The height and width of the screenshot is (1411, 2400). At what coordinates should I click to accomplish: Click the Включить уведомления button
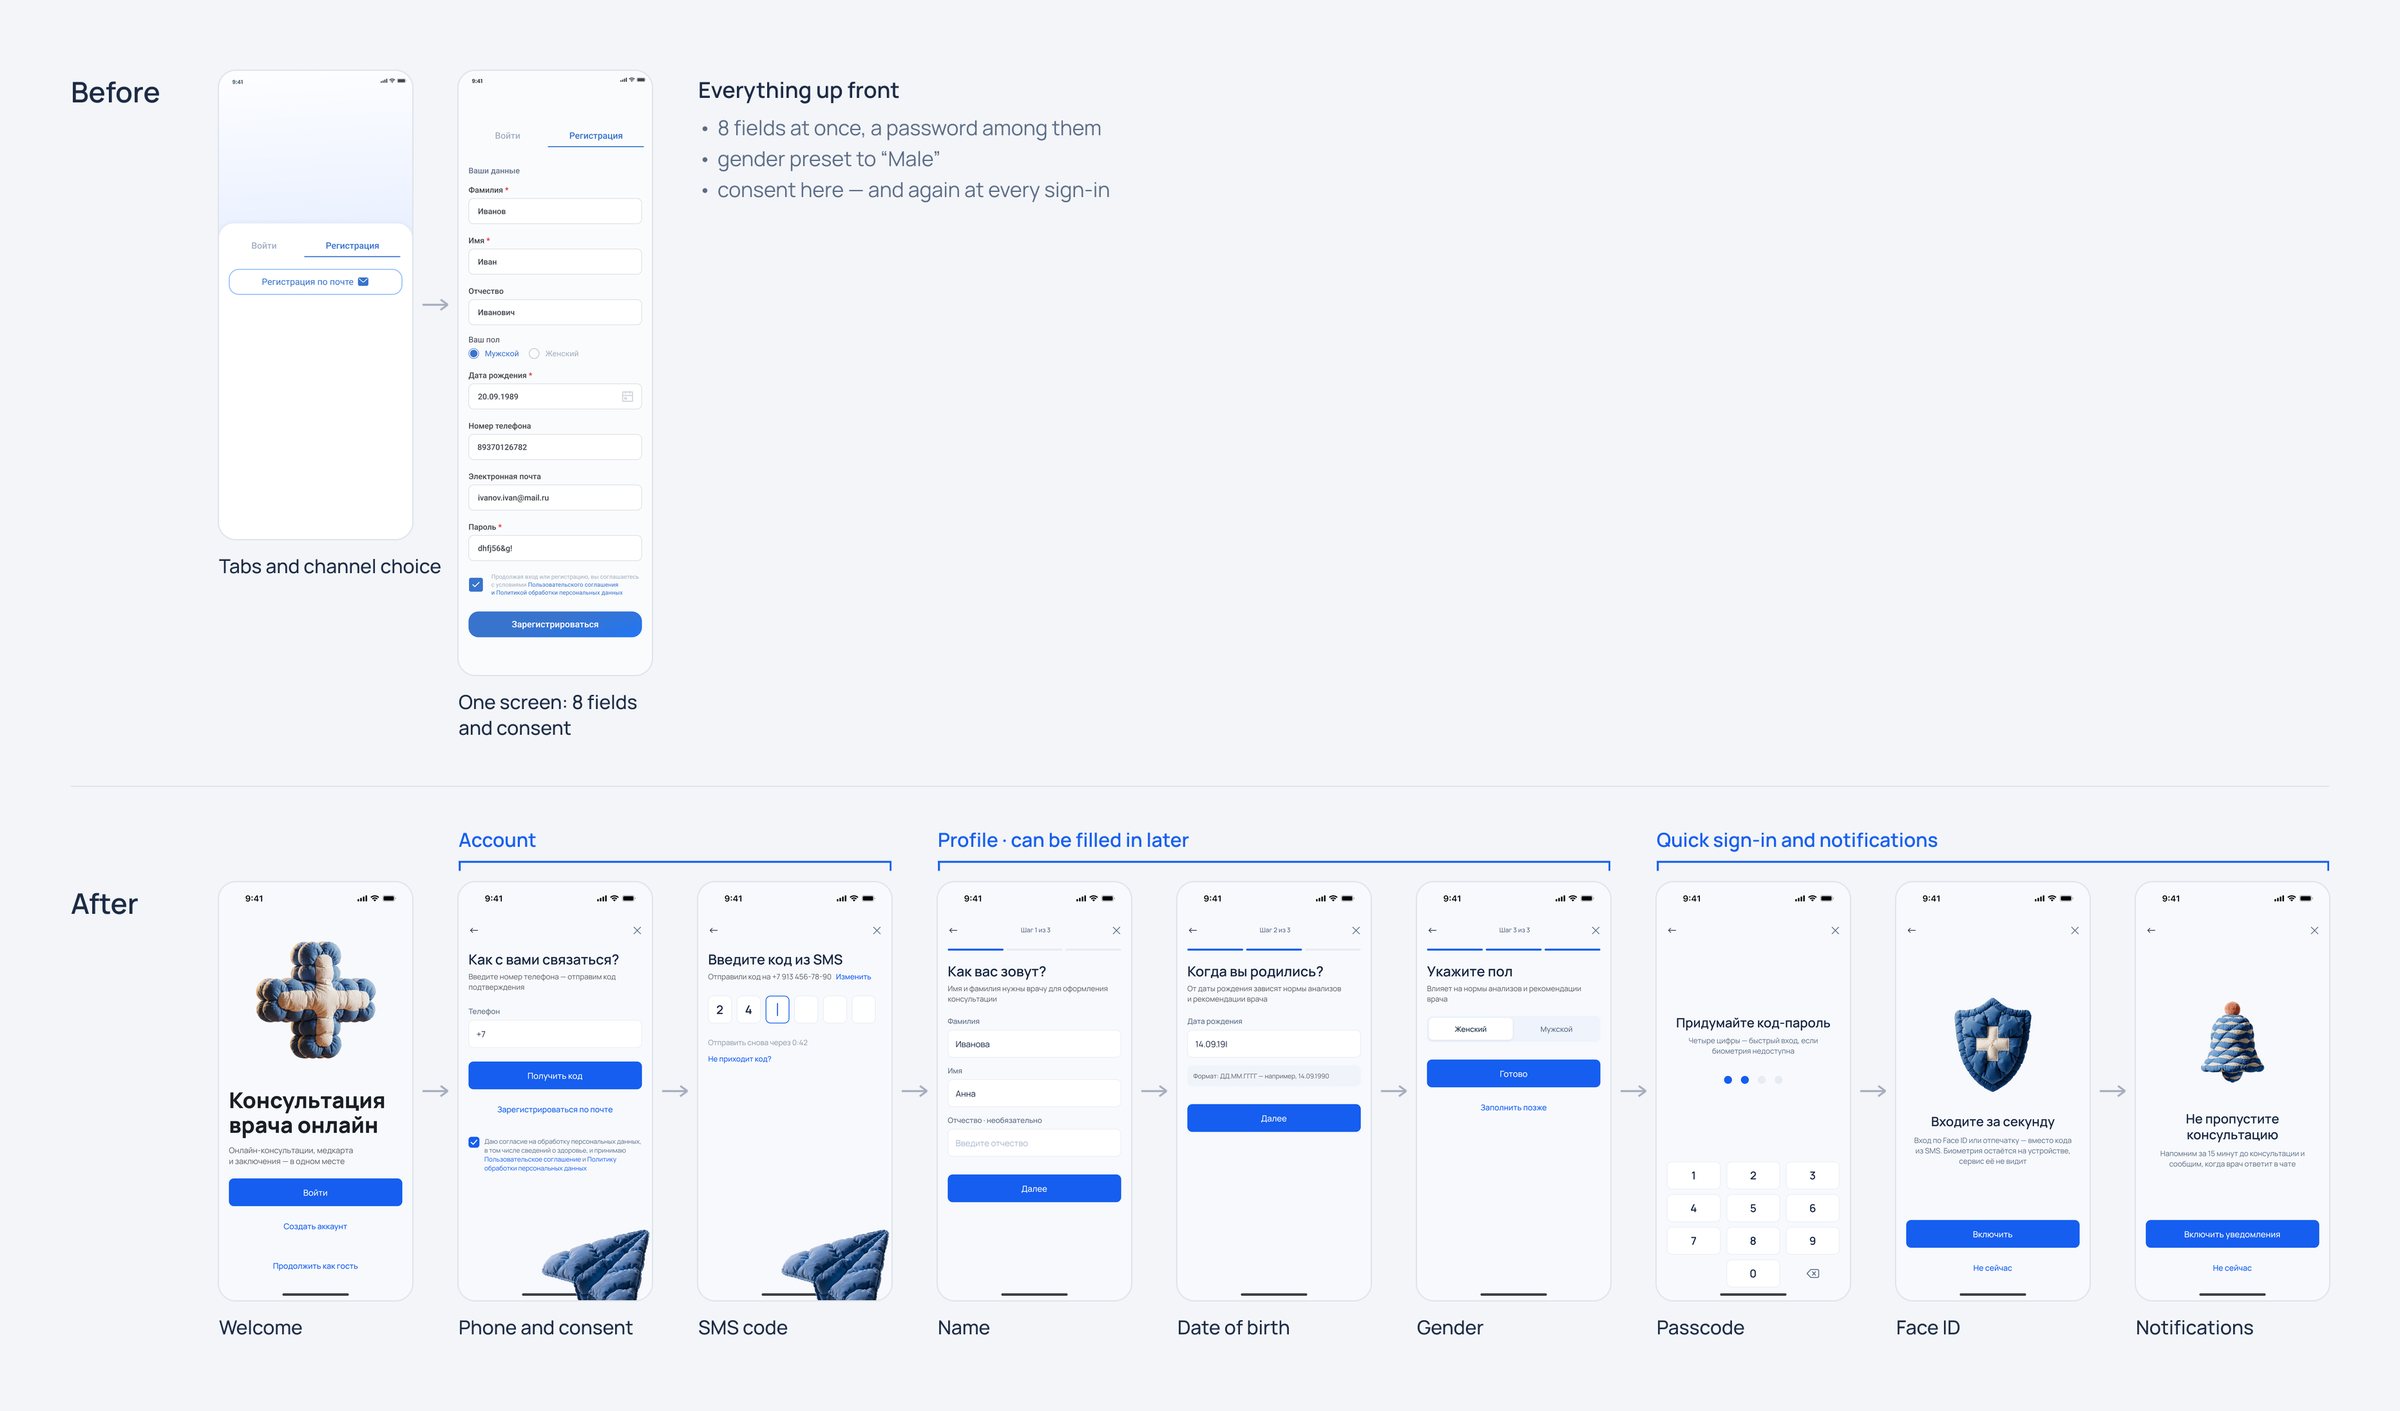pyautogui.click(x=2232, y=1234)
